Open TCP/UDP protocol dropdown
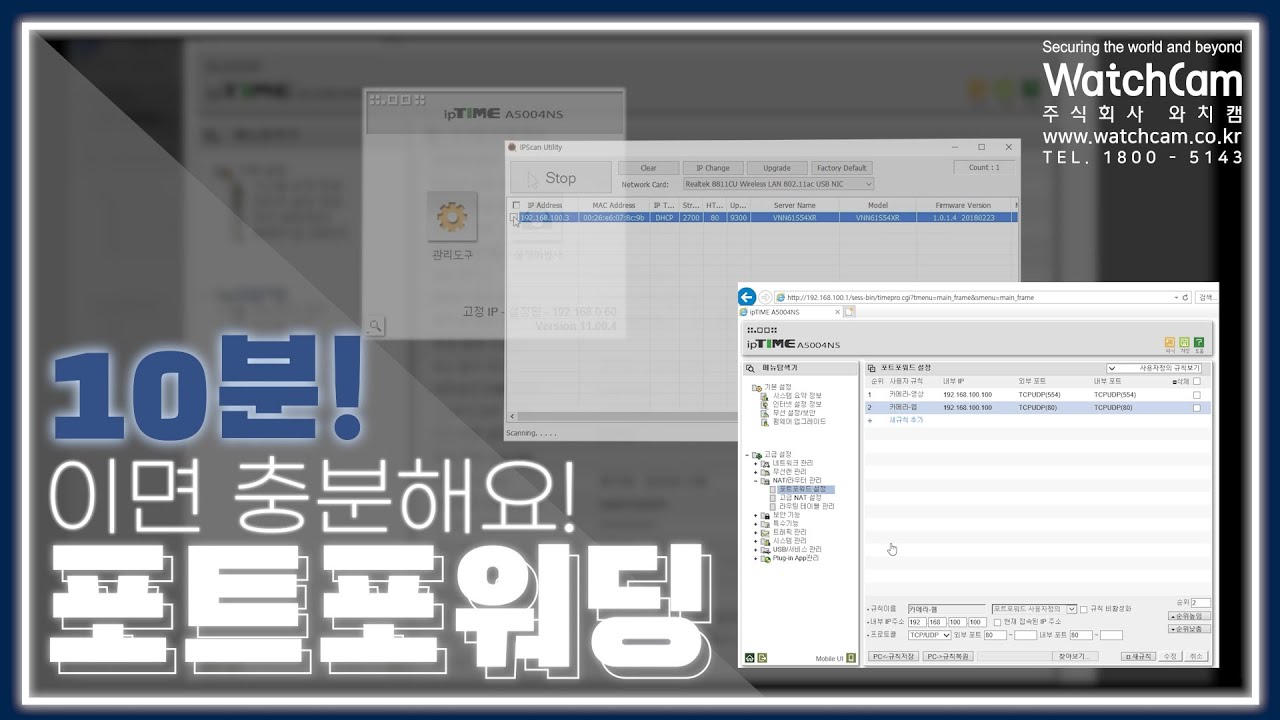Image resolution: width=1280 pixels, height=720 pixels. [x=930, y=635]
